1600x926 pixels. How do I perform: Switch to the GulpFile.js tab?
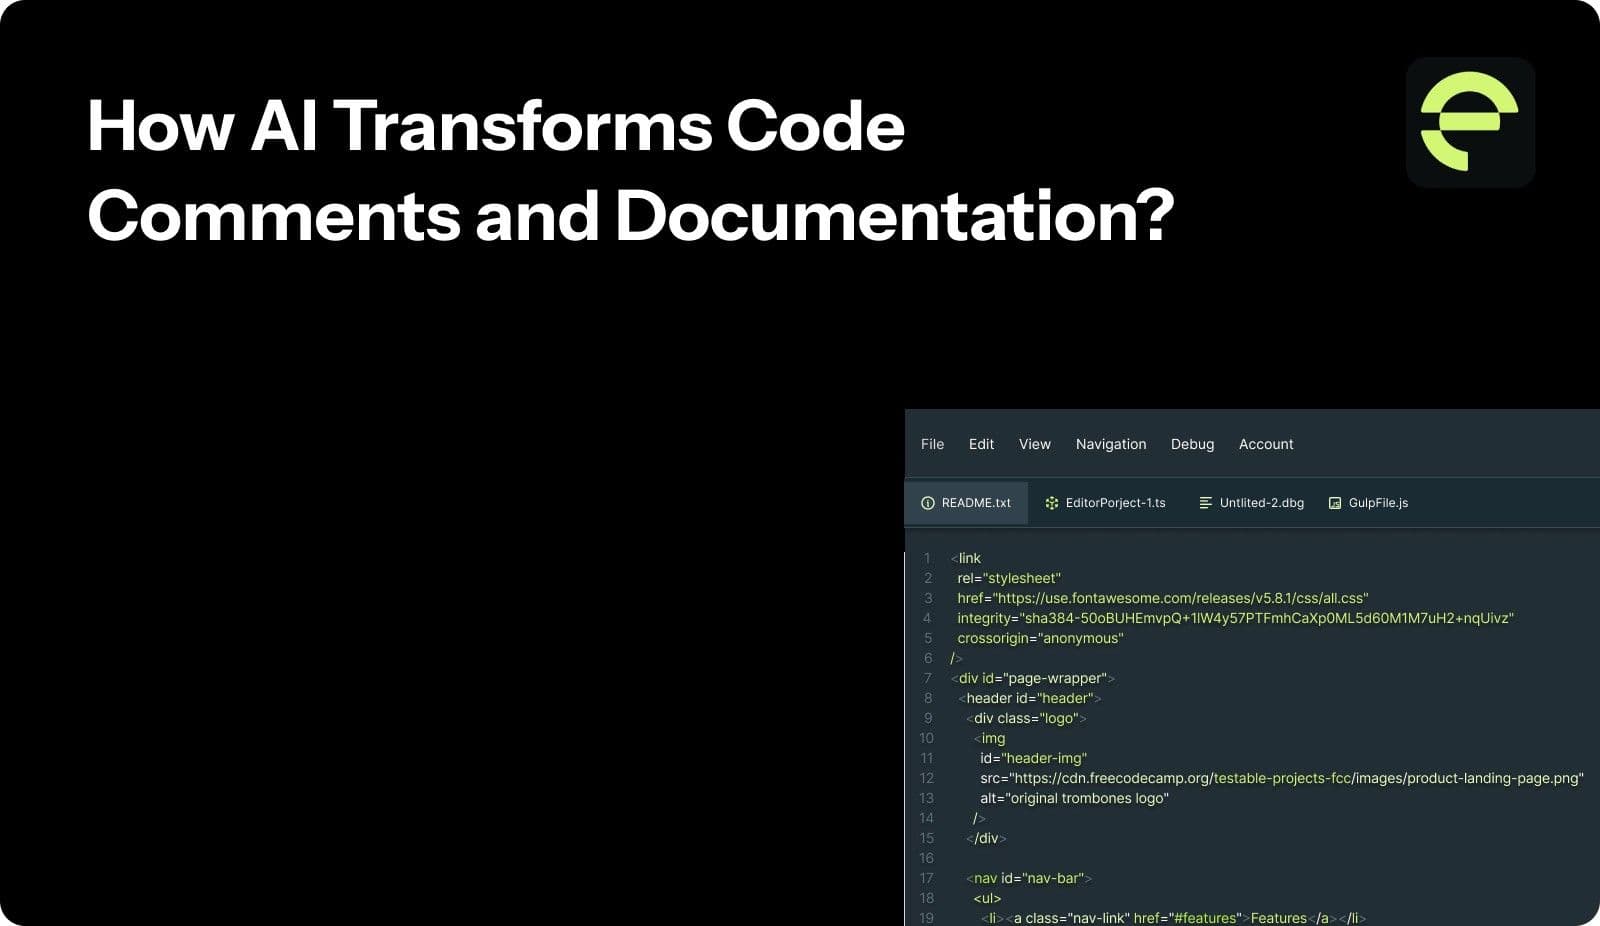click(1368, 503)
